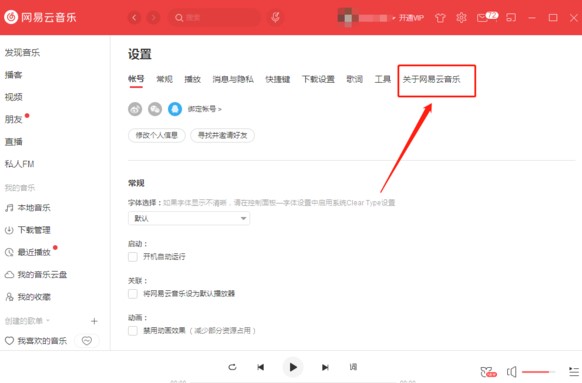
Task: Click the QQ account binding icon
Action: pyautogui.click(x=175, y=109)
